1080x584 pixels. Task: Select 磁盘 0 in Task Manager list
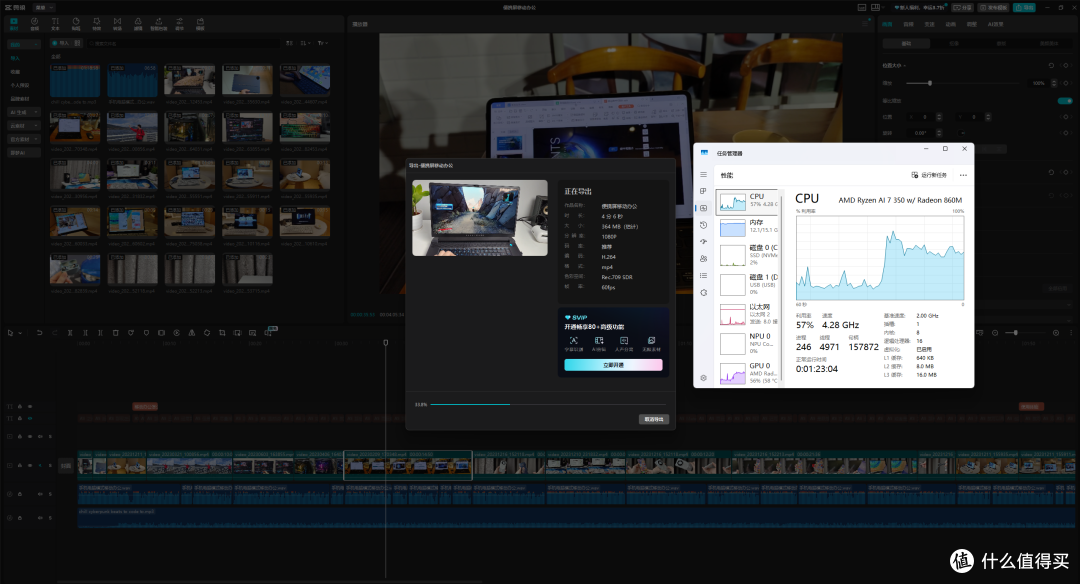748,255
